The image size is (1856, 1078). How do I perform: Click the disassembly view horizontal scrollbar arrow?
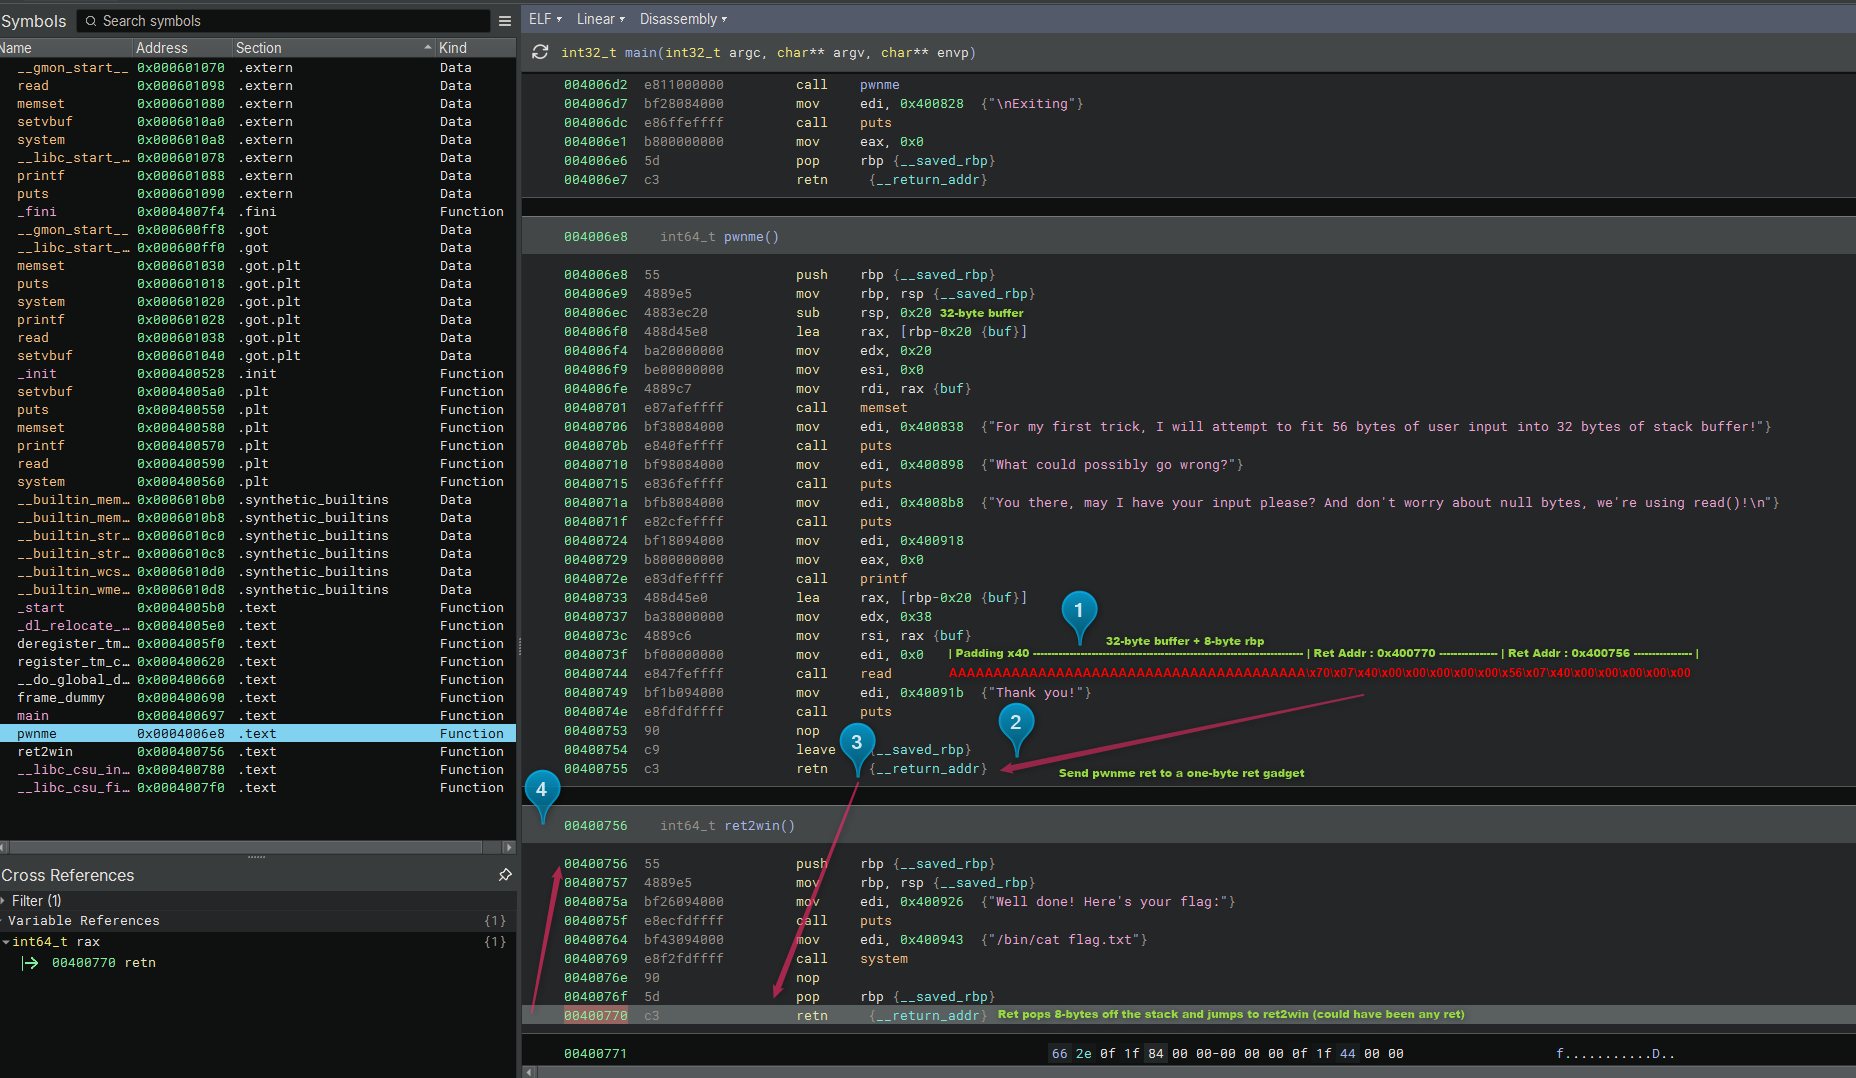pyautogui.click(x=530, y=1072)
